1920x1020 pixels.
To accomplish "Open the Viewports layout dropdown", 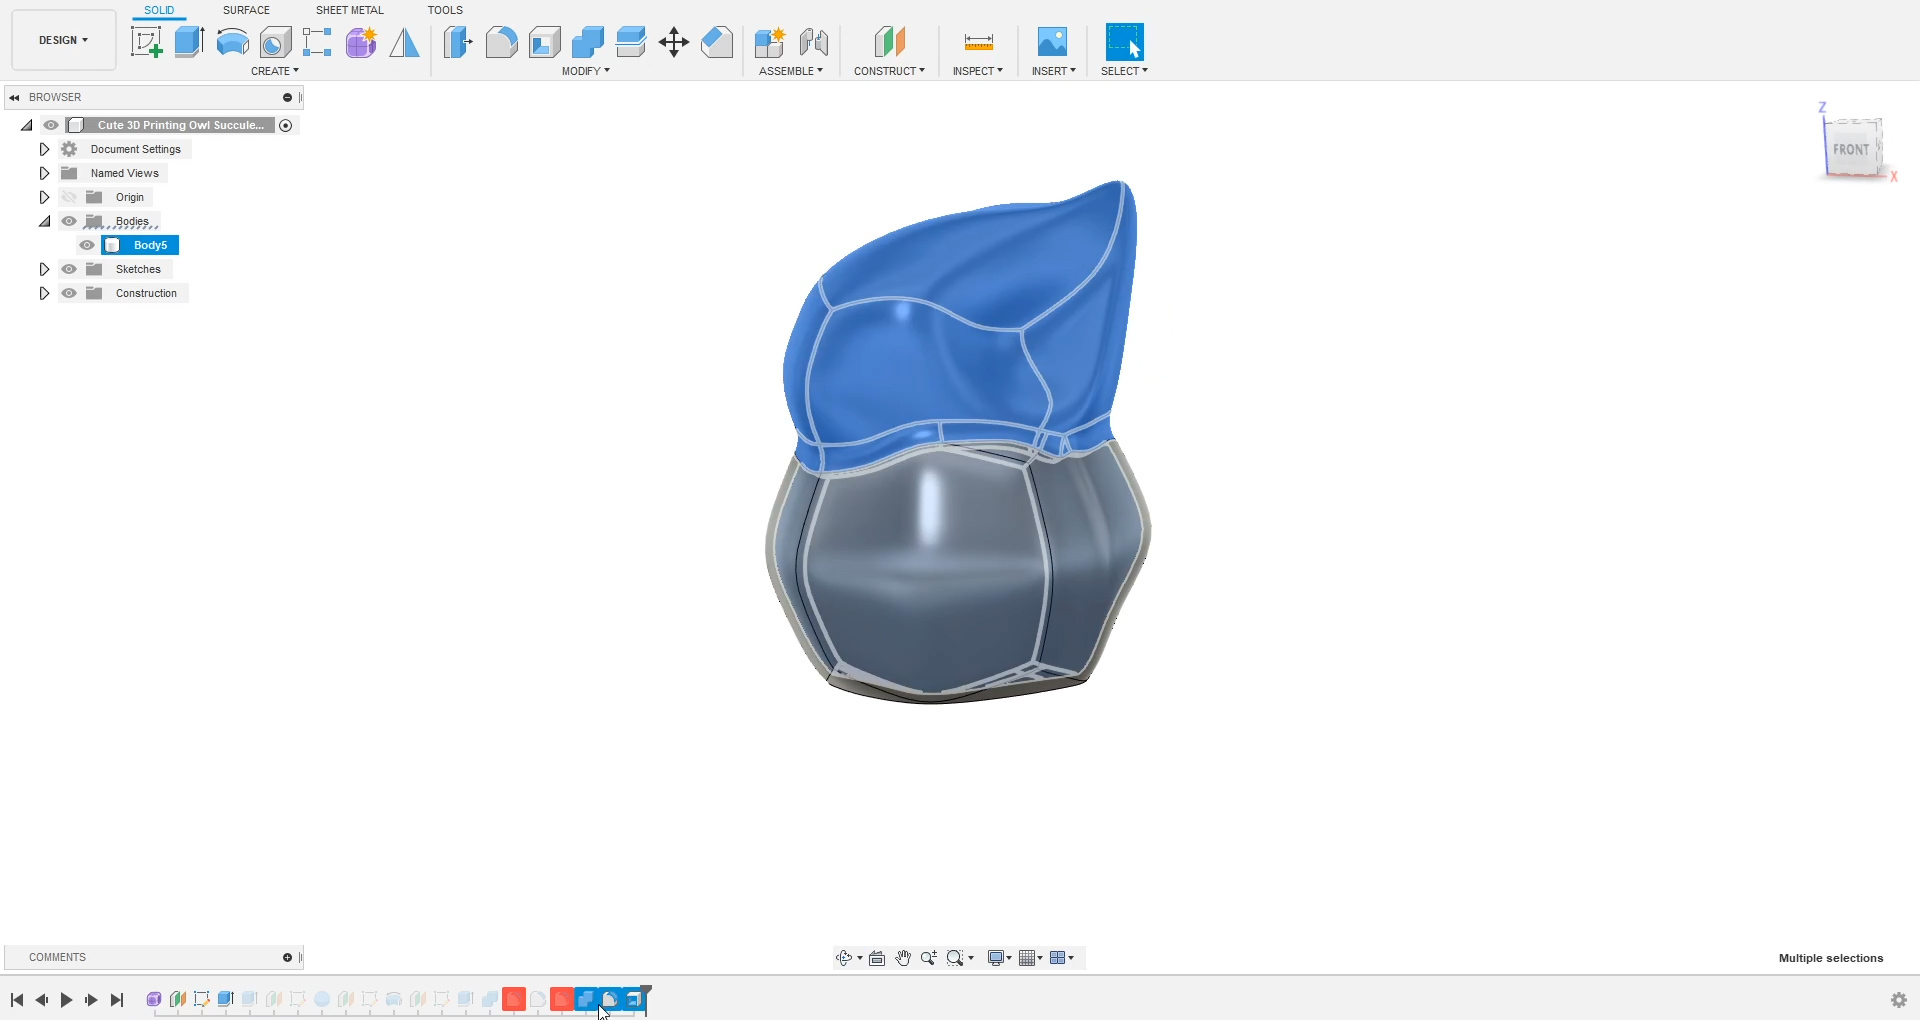I will pyautogui.click(x=1062, y=958).
